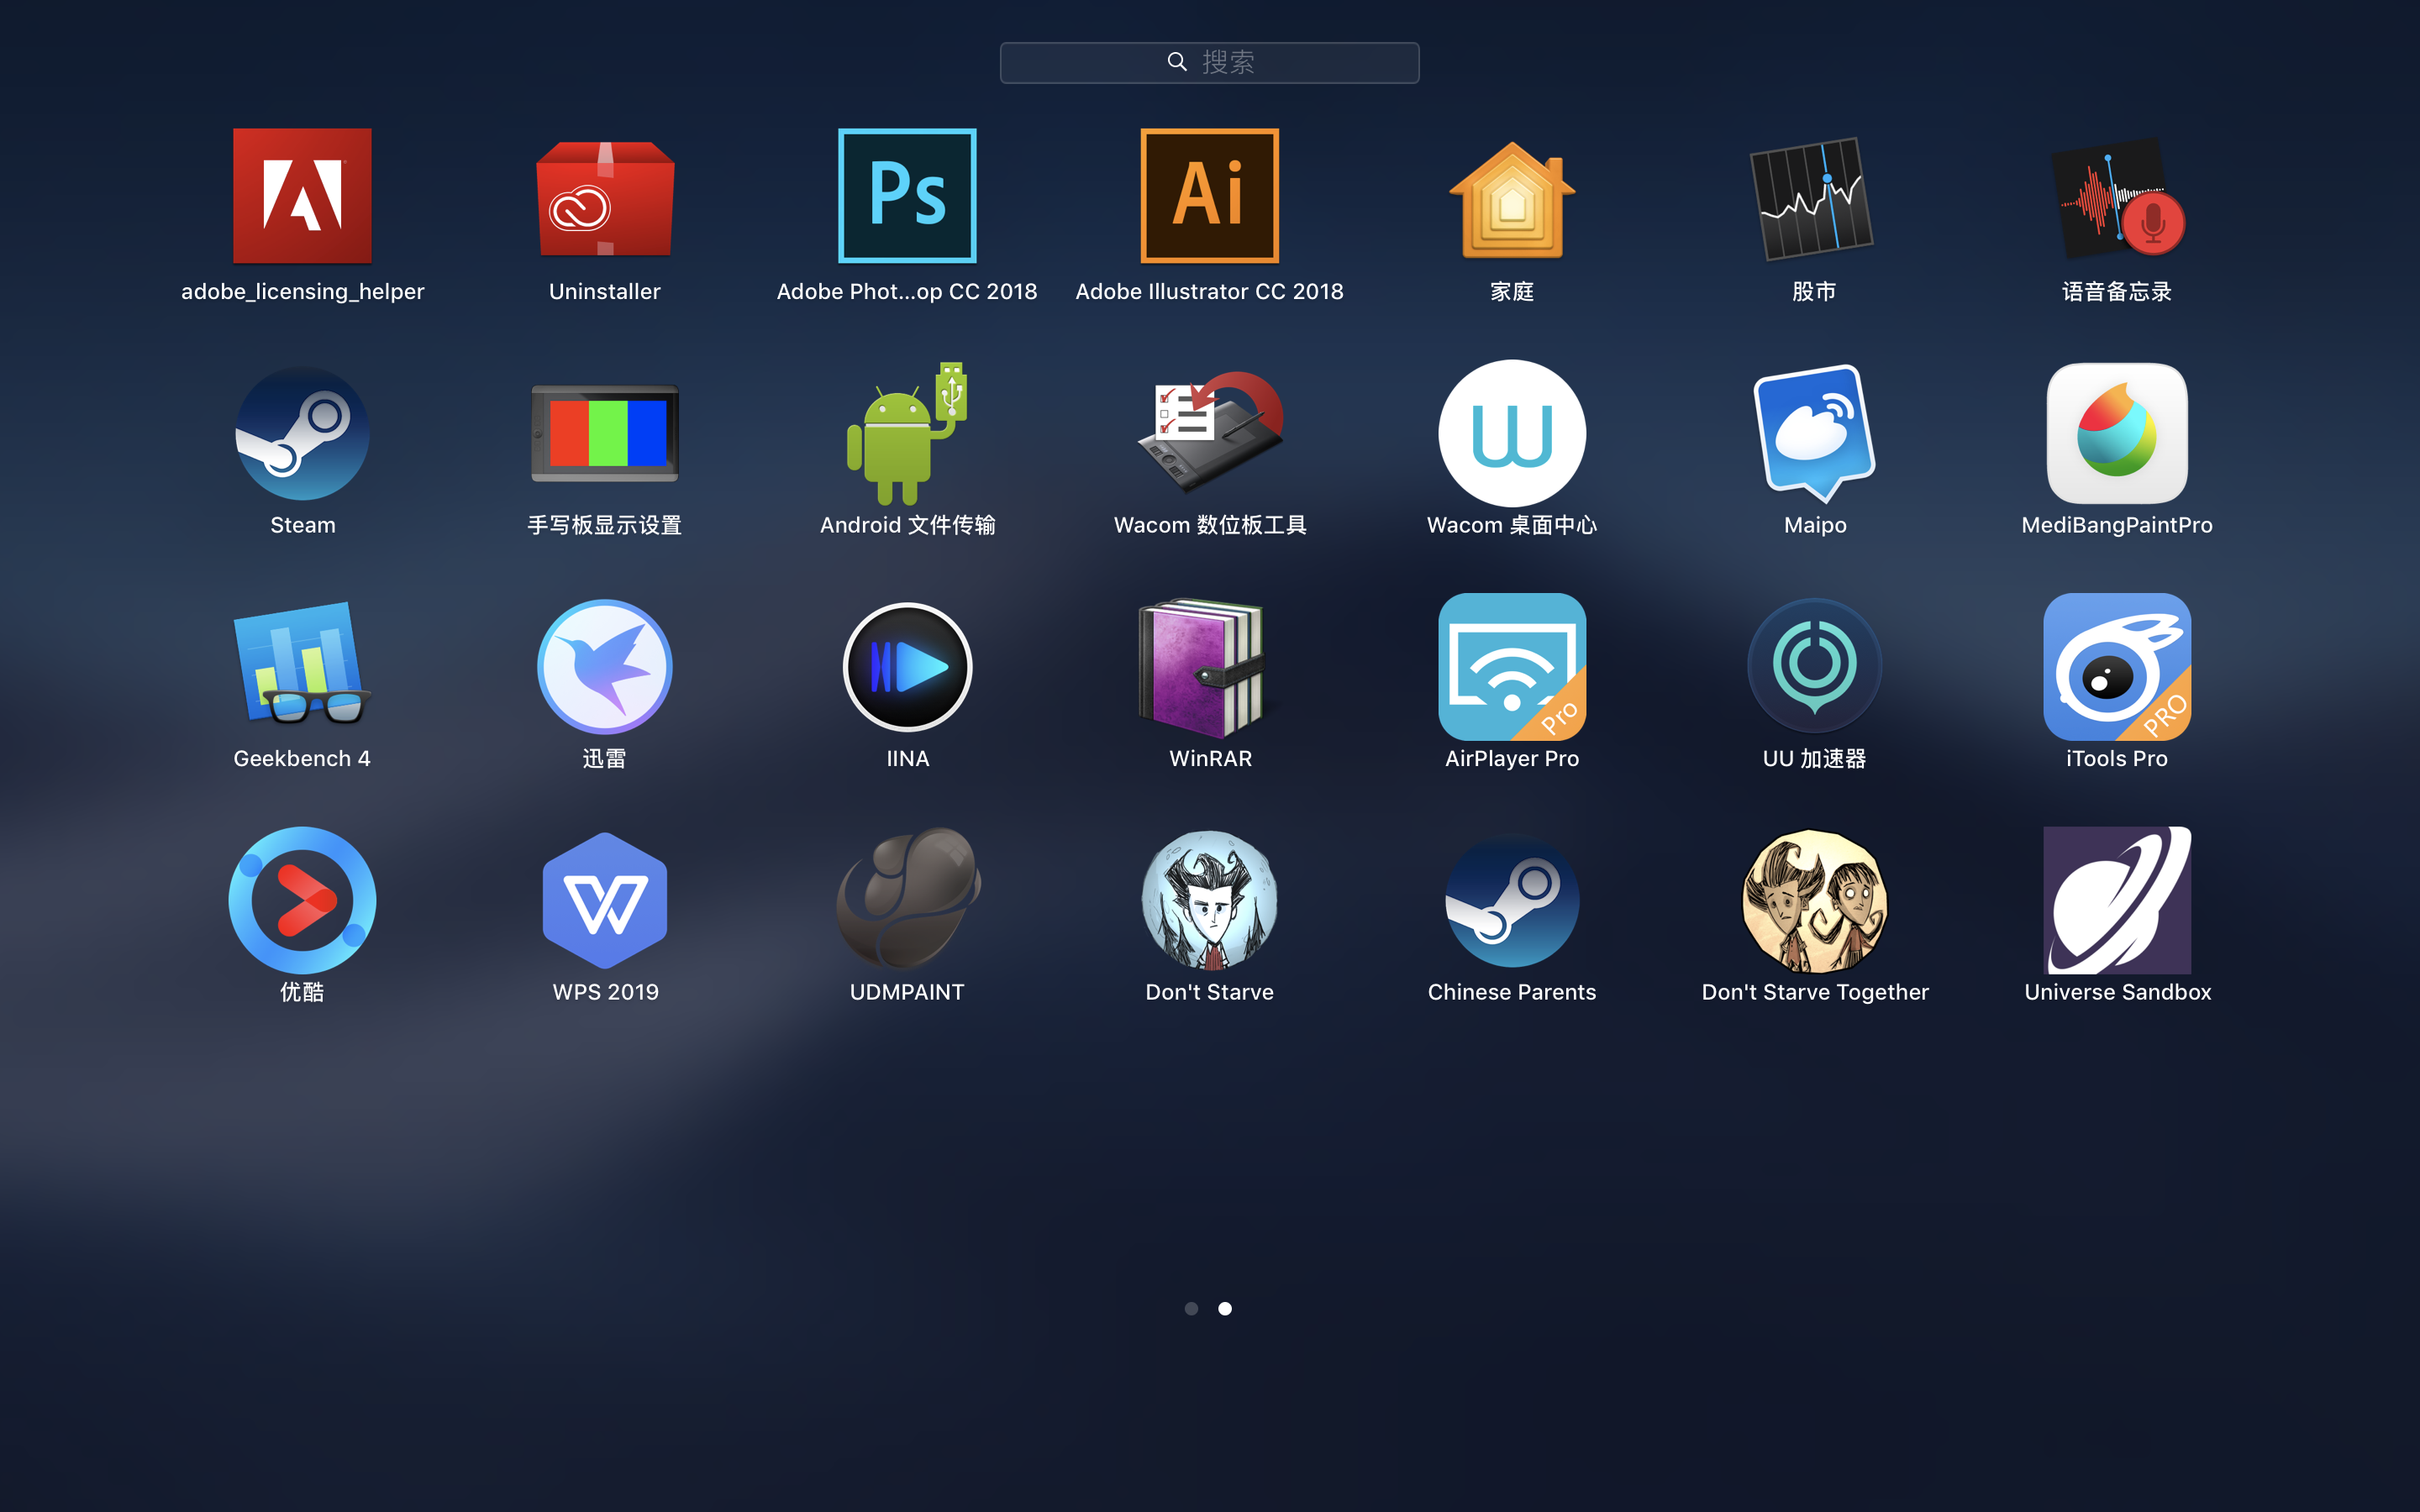The image size is (2420, 1512).
Task: Open adobe_licensing_helper app
Action: point(302,196)
